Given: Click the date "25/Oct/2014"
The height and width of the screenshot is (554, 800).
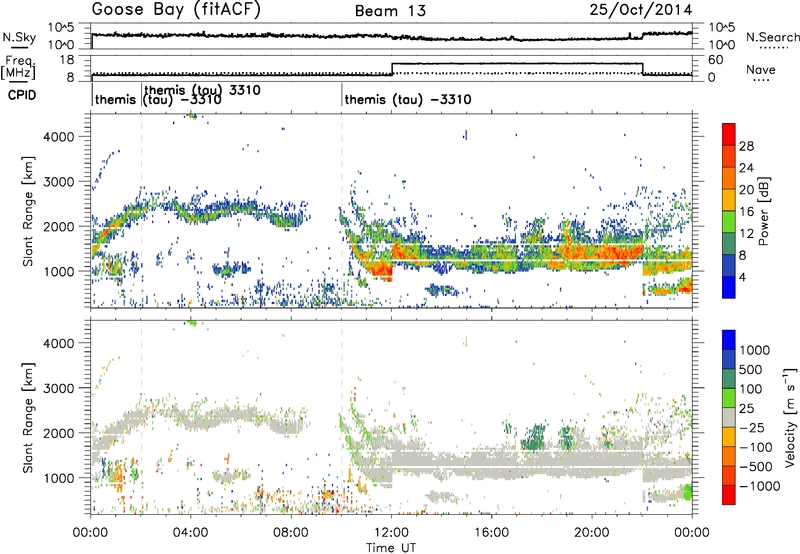Looking at the screenshot, I should (641, 10).
